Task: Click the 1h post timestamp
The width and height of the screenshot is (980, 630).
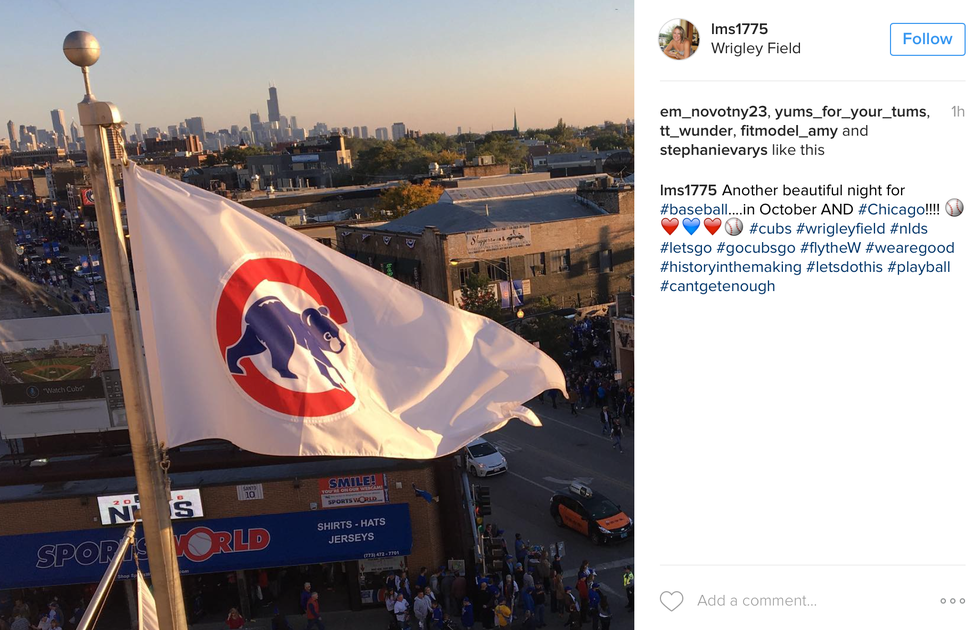Action: [x=958, y=112]
